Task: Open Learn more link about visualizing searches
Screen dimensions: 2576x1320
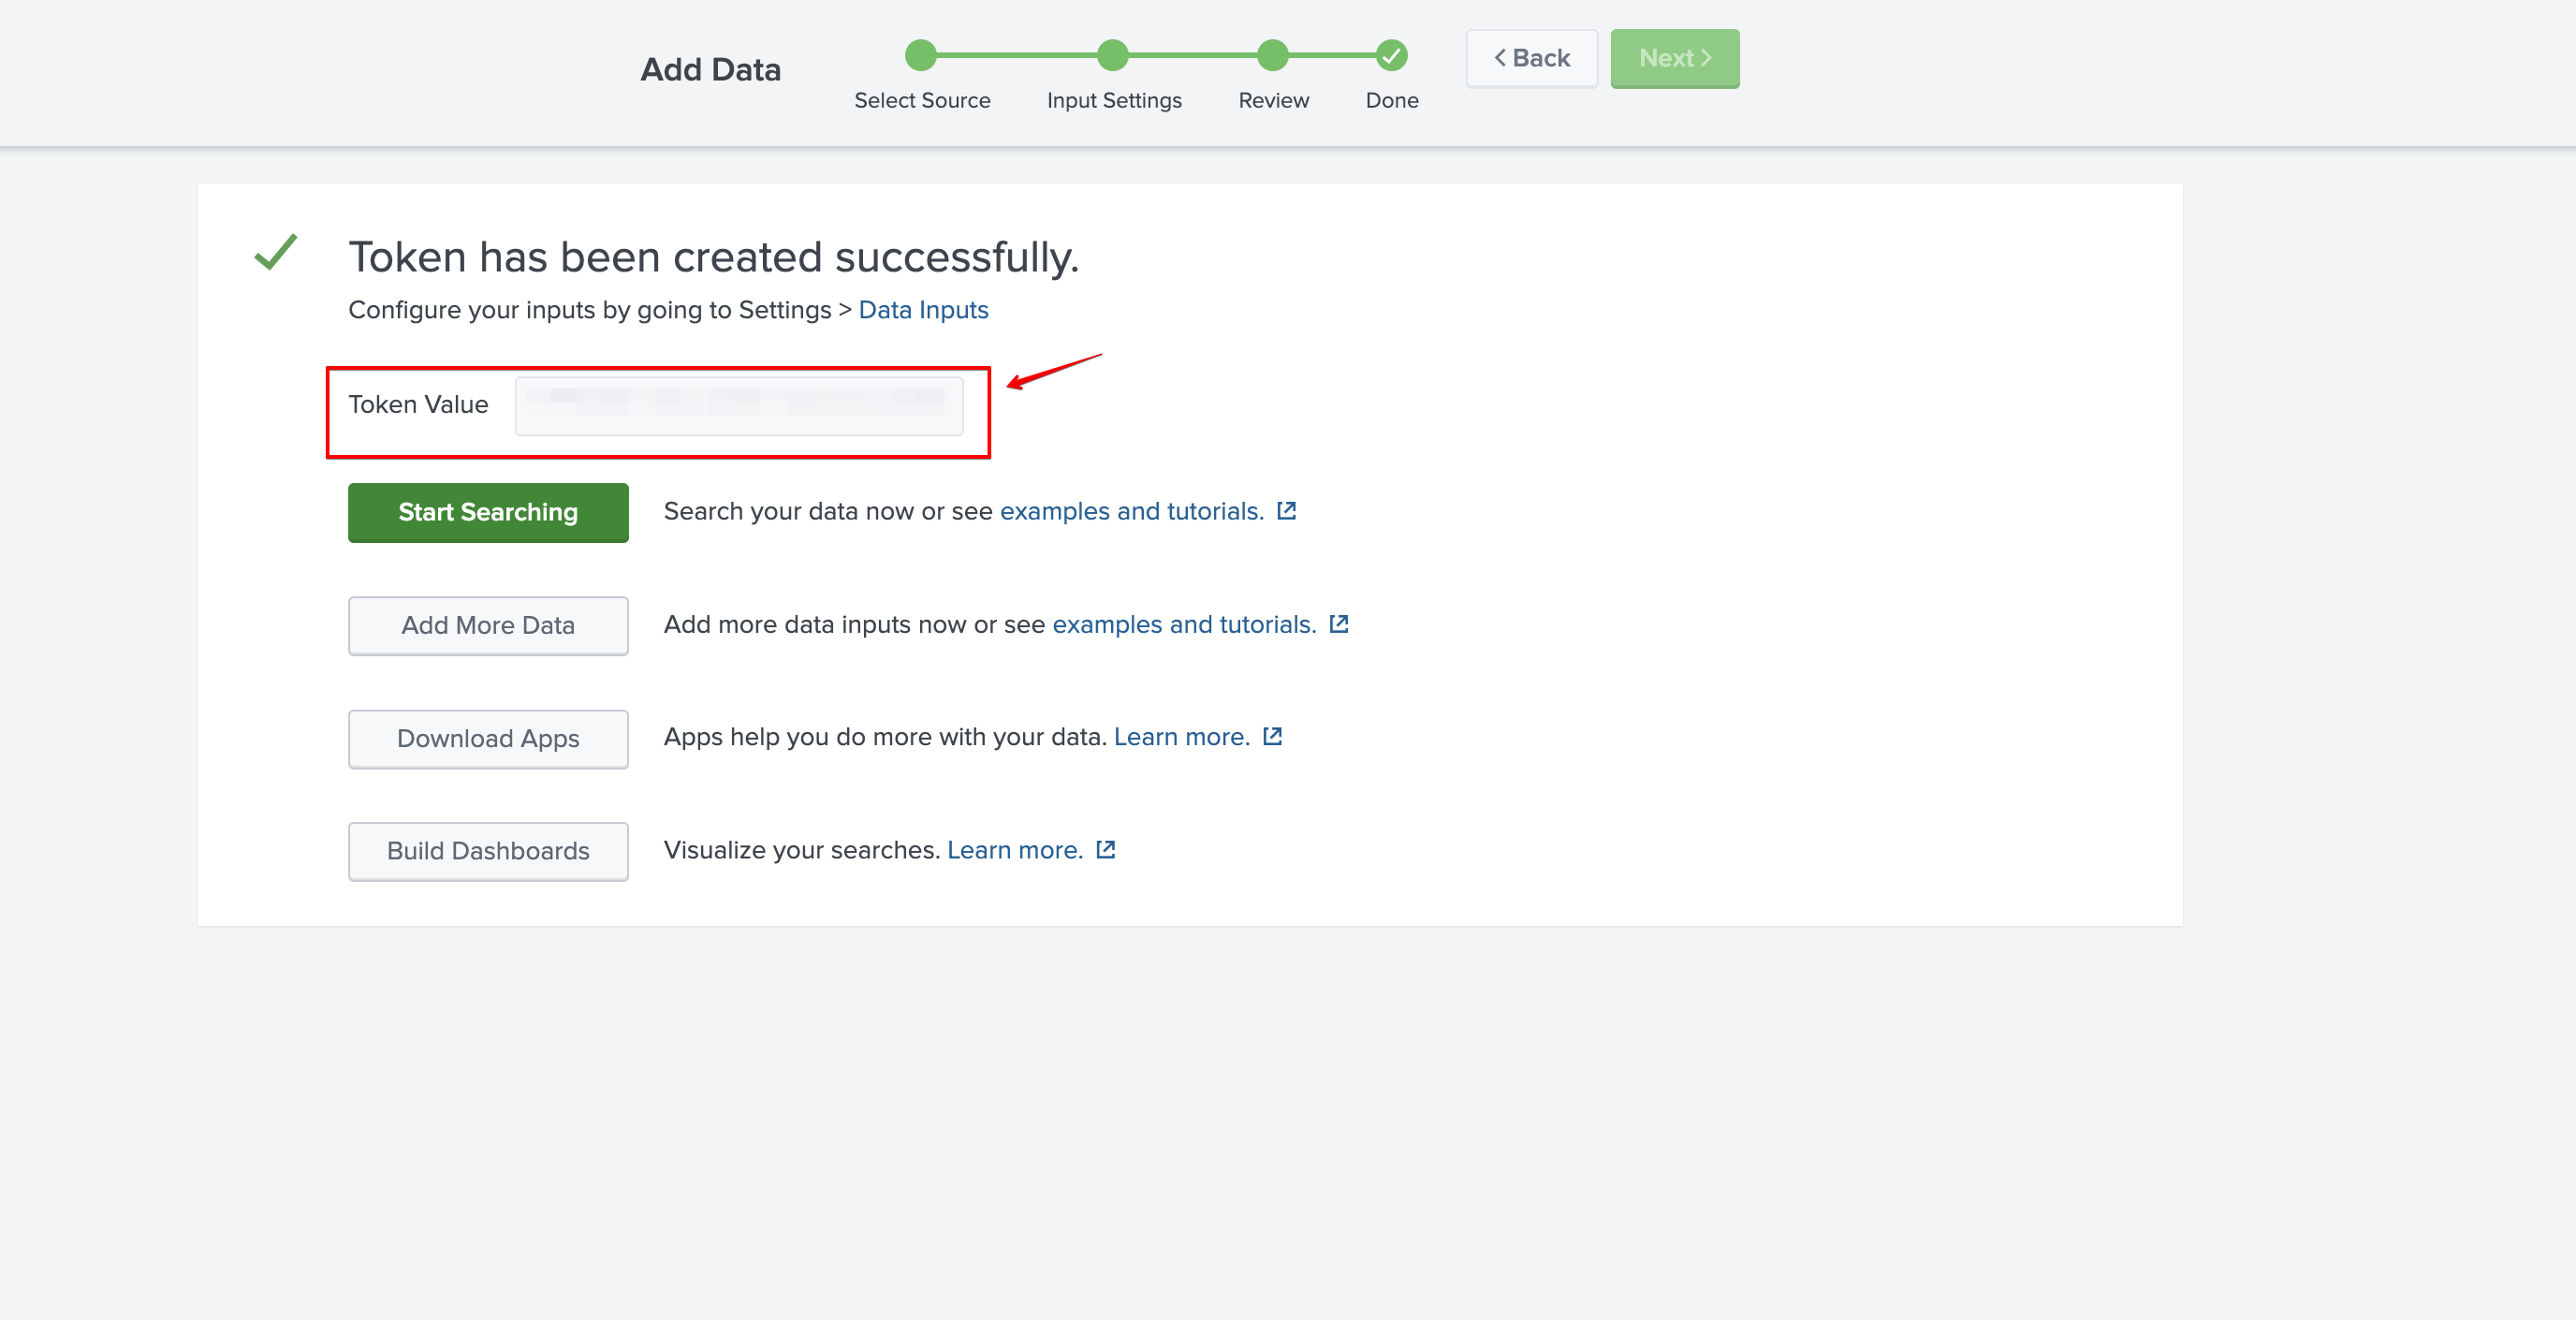Action: (1014, 850)
